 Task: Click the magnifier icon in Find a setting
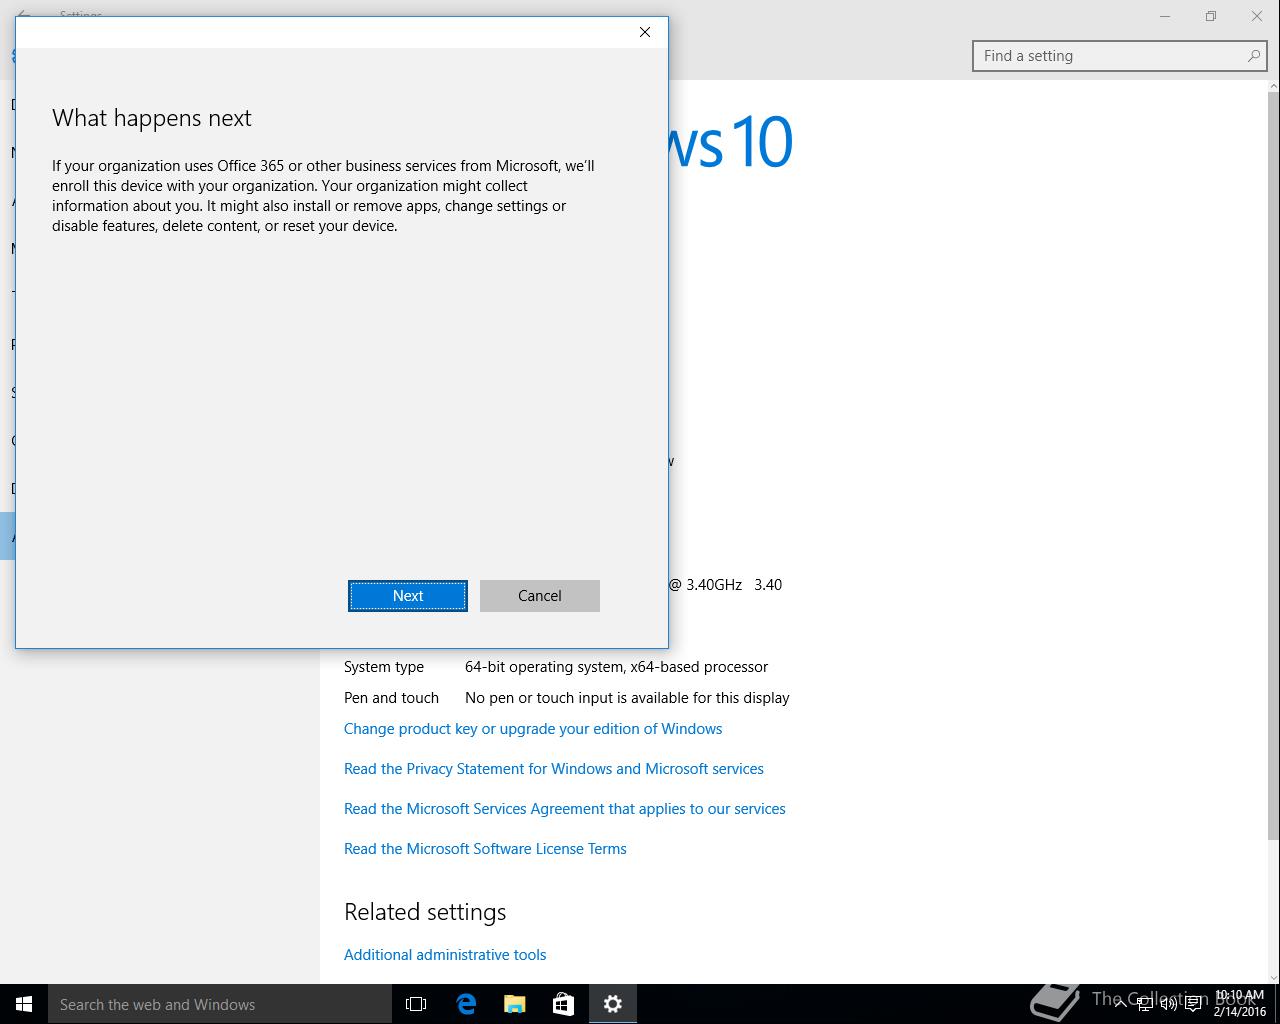tap(1253, 56)
